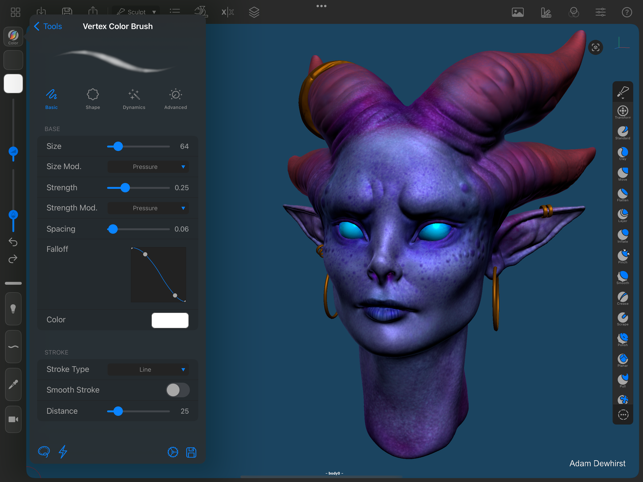The width and height of the screenshot is (643, 482).
Task: Select the Polish brush
Action: pyautogui.click(x=622, y=339)
